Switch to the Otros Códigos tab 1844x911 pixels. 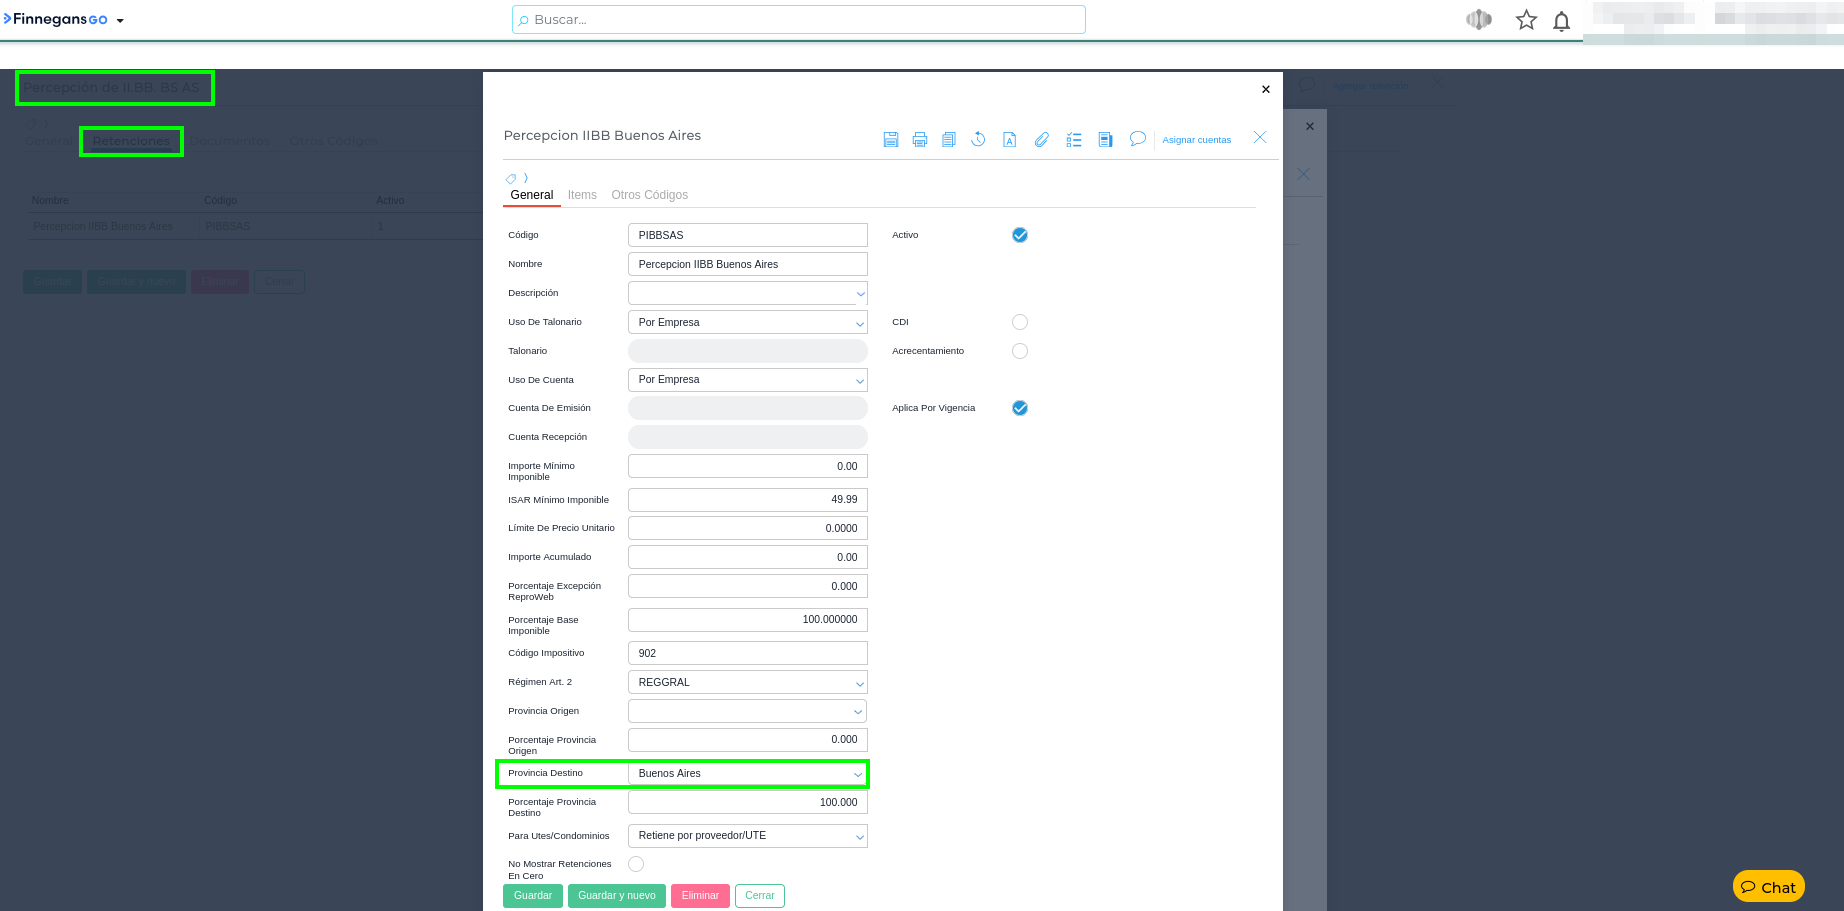[x=649, y=195]
